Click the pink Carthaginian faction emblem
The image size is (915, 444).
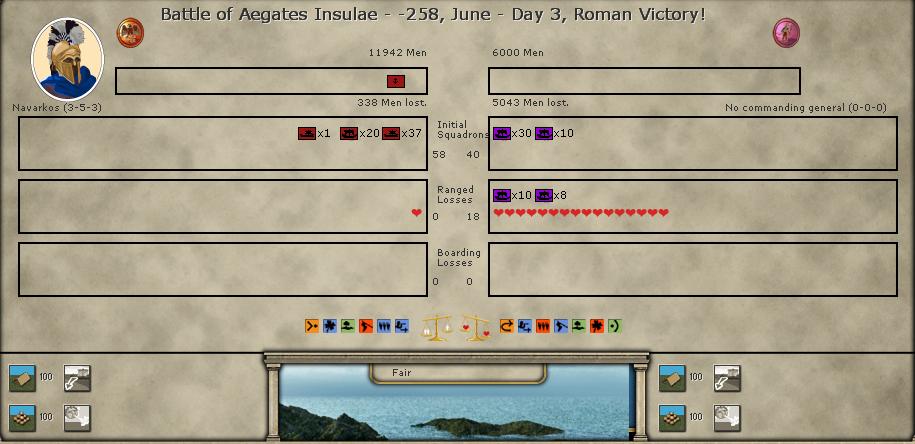click(x=787, y=32)
